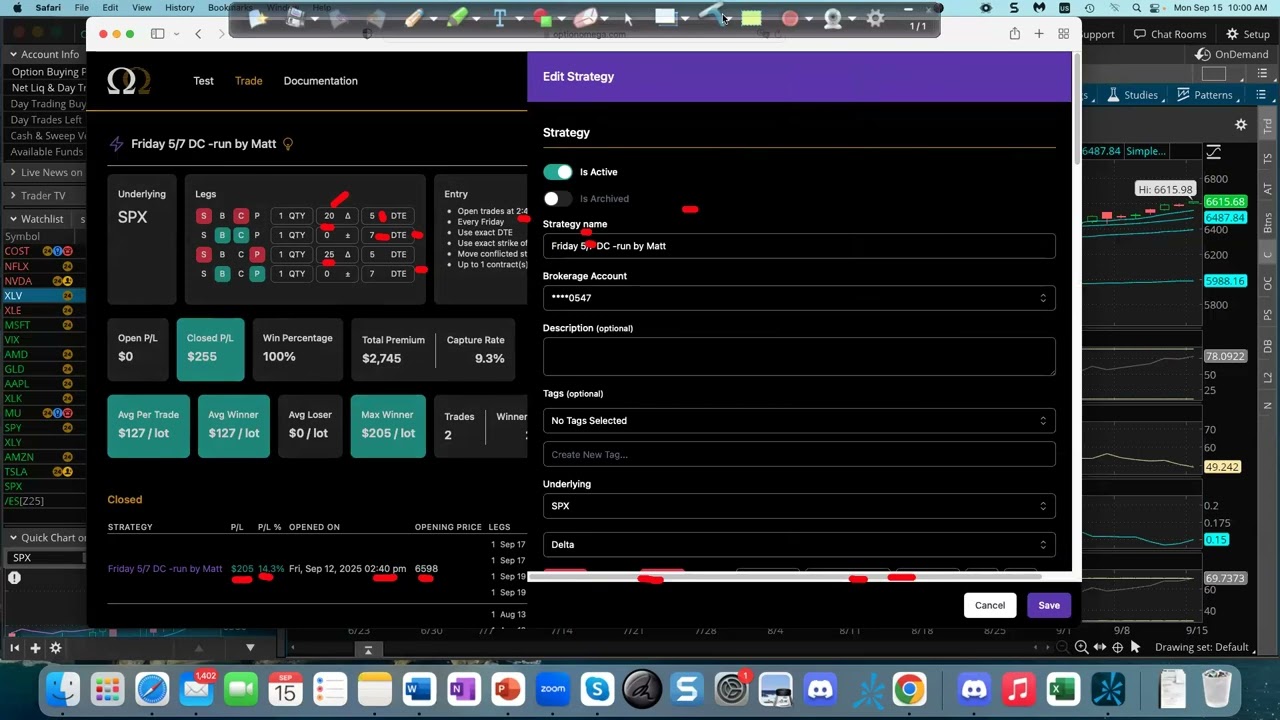Click the zoom magnifier icon under chart
Viewport: 1280px width, 720px height.
point(1081,648)
